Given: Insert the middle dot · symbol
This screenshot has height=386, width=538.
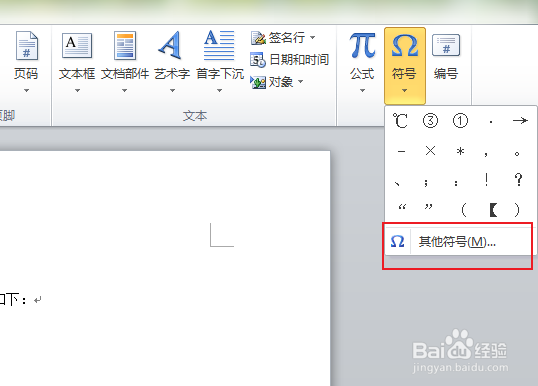Looking at the screenshot, I should (x=491, y=121).
